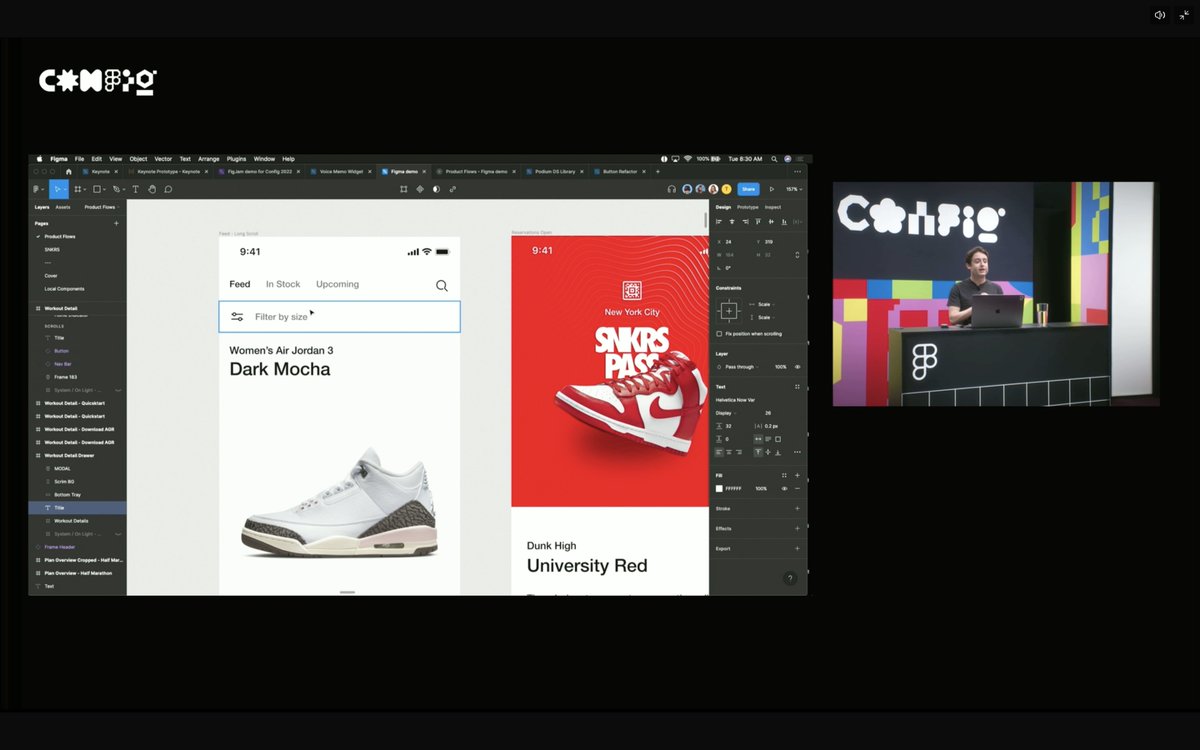
Task: Click the home icon in tab bar
Action: (x=68, y=172)
